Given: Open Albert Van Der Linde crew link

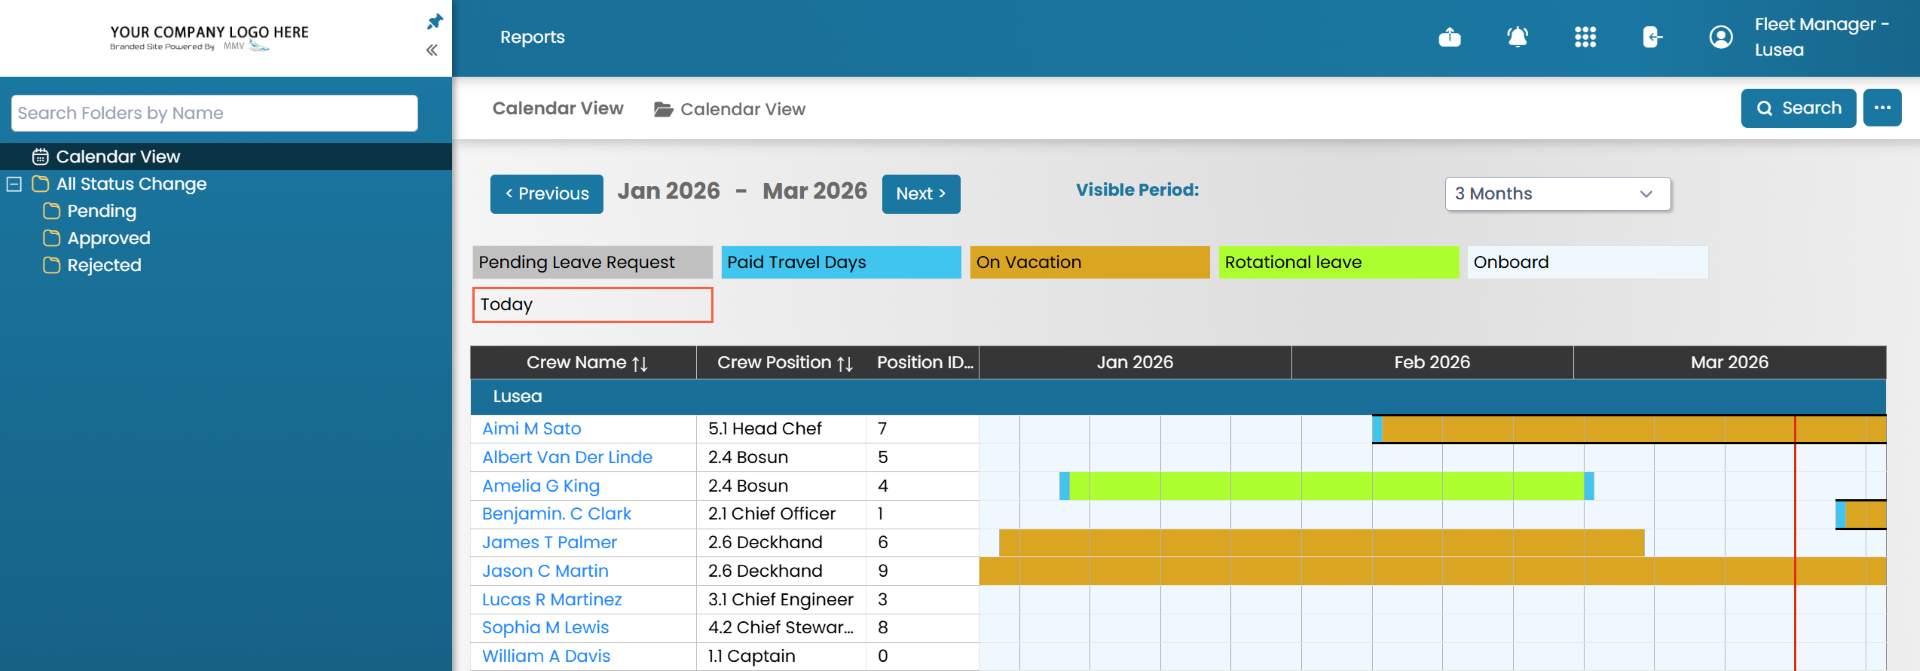Looking at the screenshot, I should point(567,457).
